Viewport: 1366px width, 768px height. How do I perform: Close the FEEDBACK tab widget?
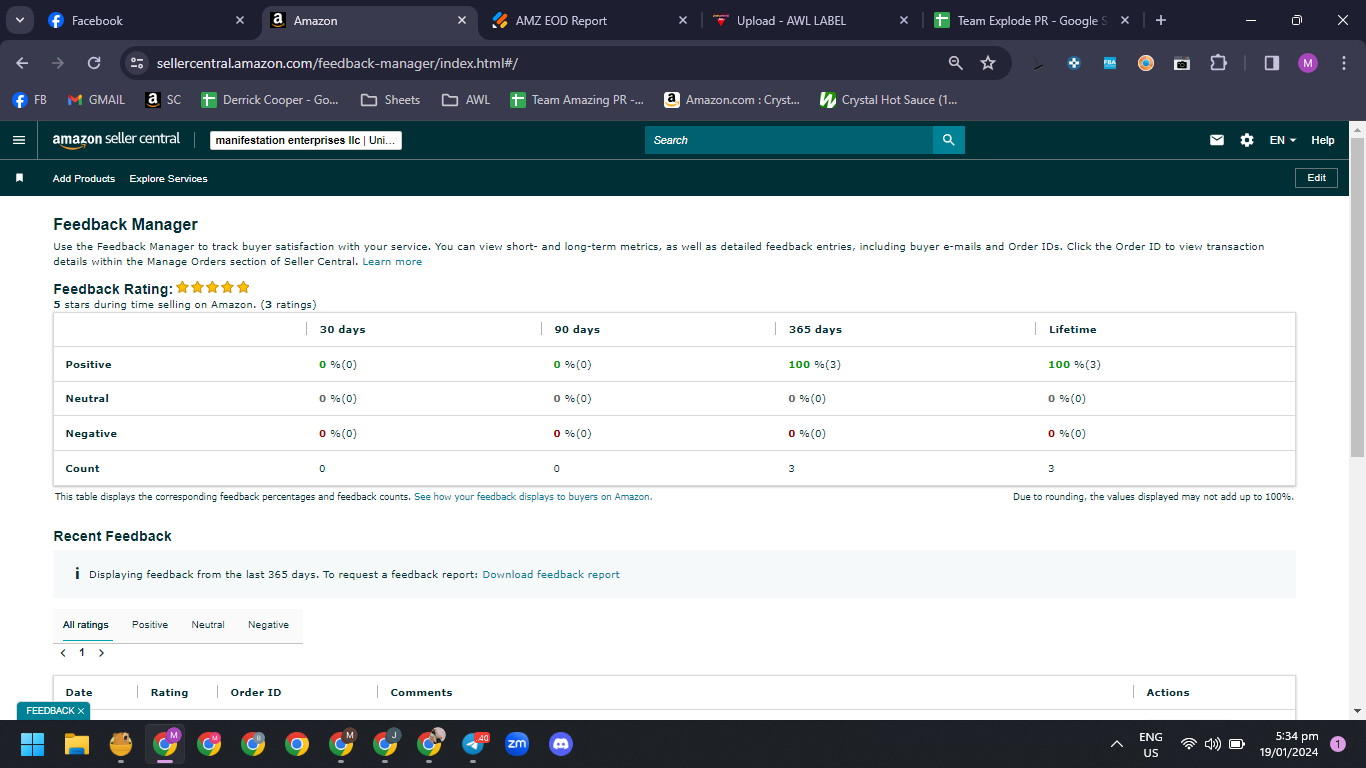(81, 711)
